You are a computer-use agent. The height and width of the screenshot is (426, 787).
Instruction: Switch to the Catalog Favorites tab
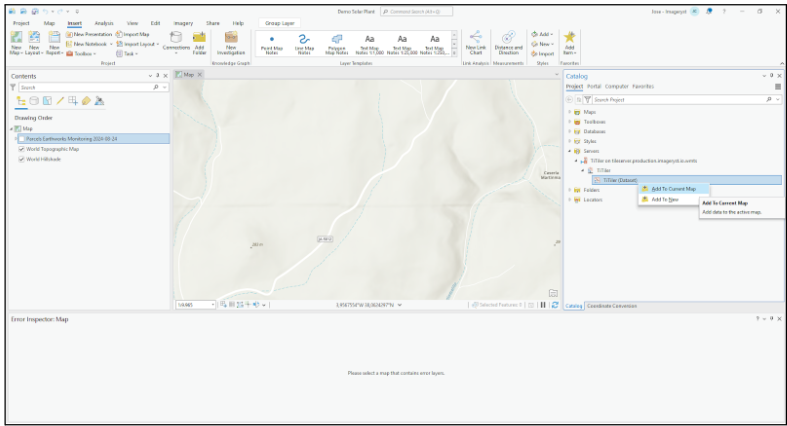click(x=643, y=86)
